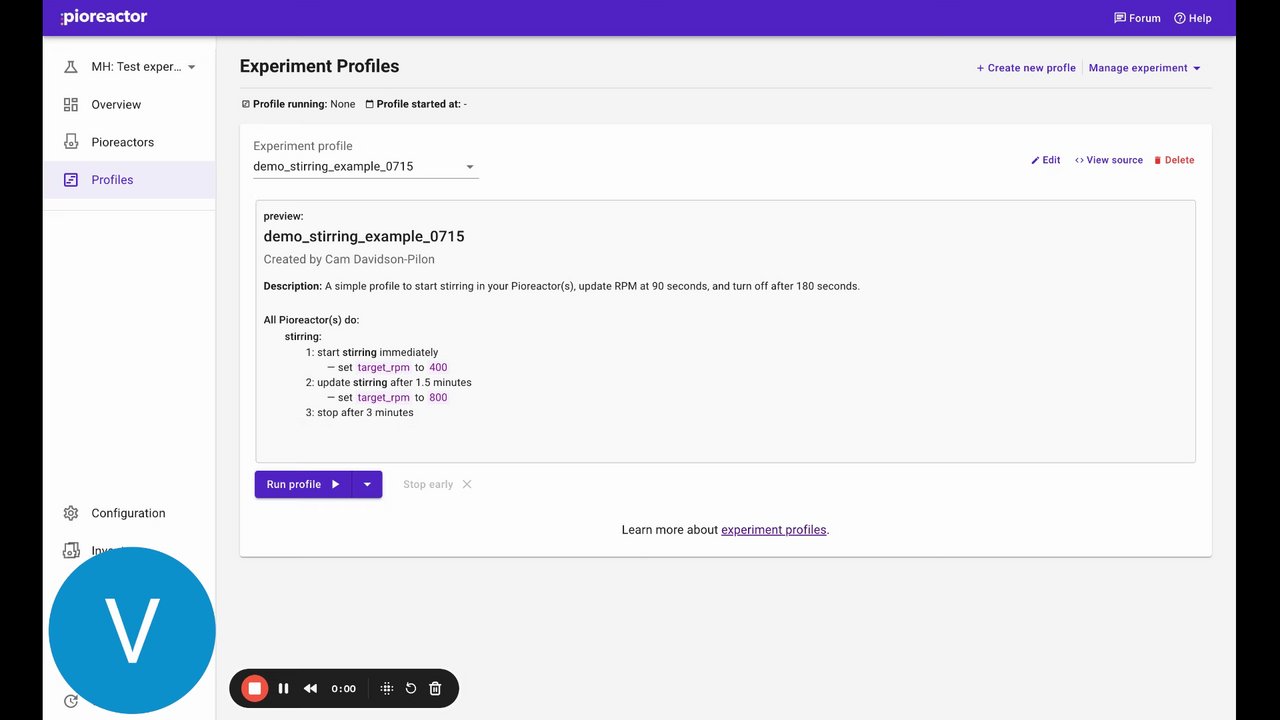Expand the experiment selector dropdown
Image resolution: width=1280 pixels, height=720 pixels.
point(191,67)
